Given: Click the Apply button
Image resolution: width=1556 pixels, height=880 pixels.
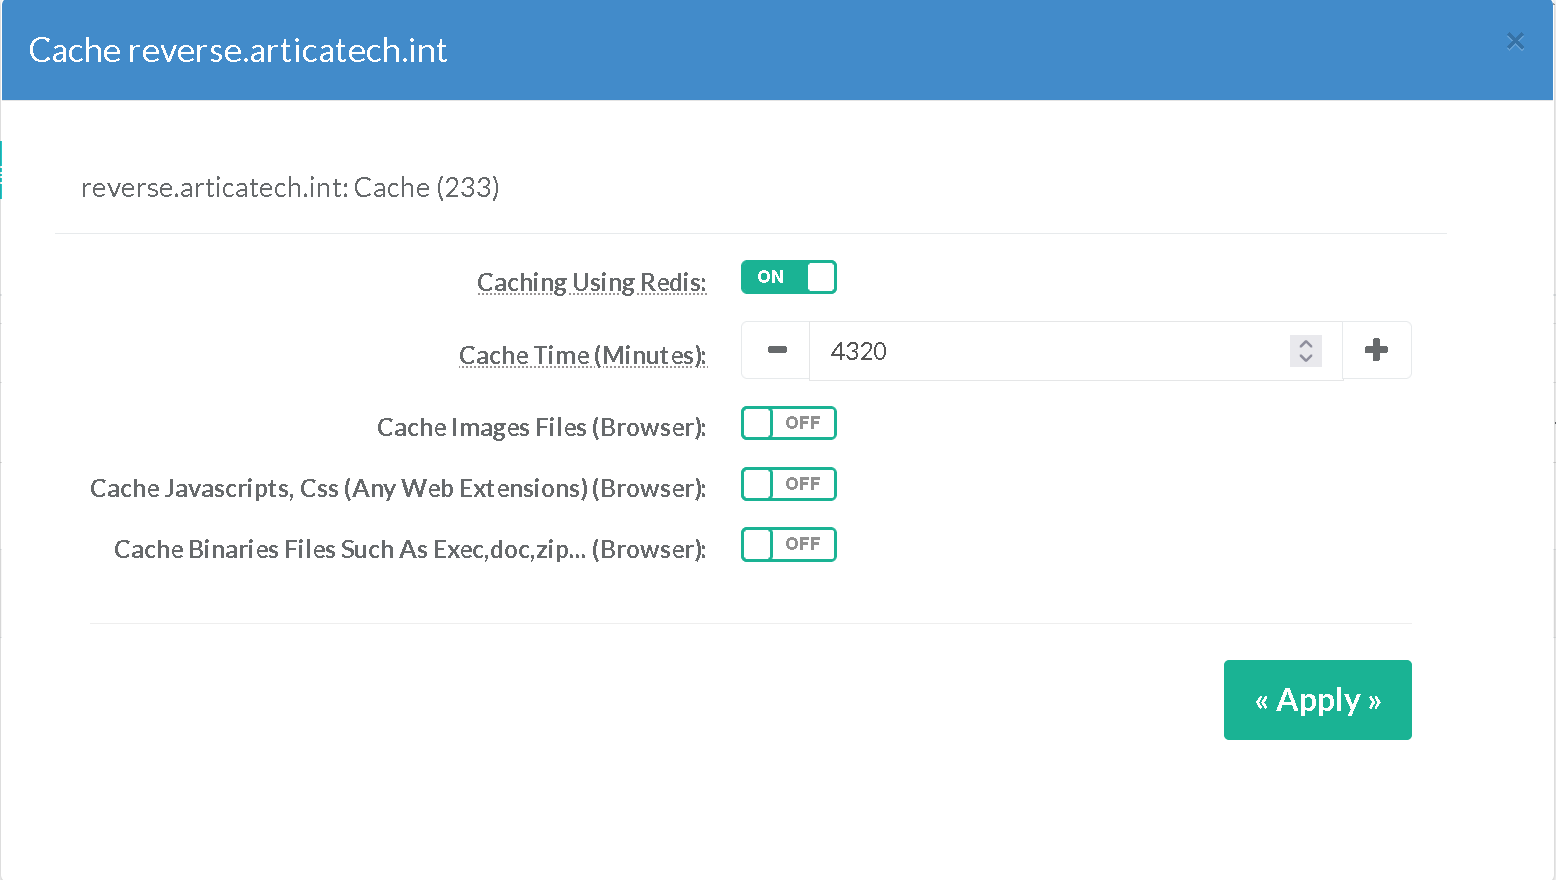Looking at the screenshot, I should (x=1317, y=700).
